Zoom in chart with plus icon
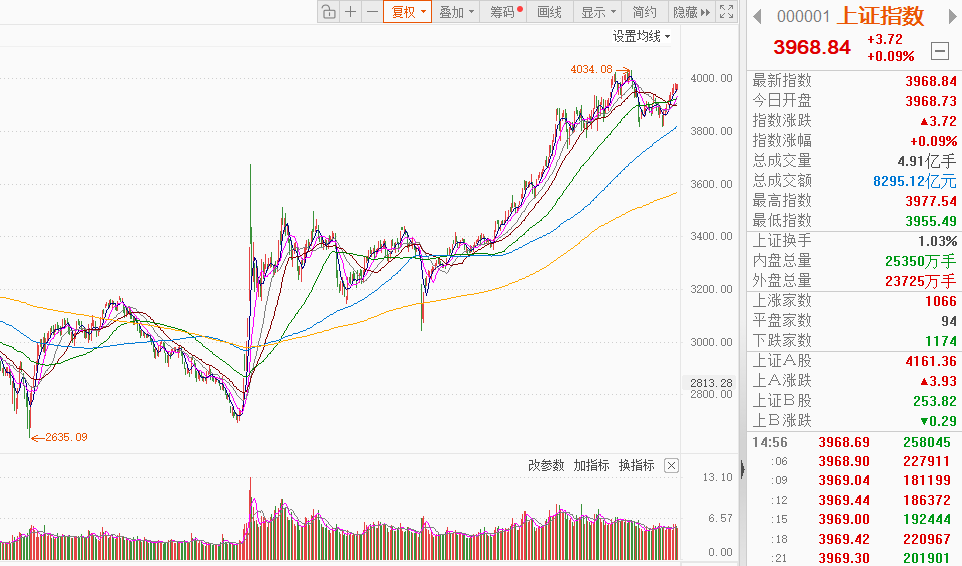Screen dimensions: 962x566 tap(350, 12)
